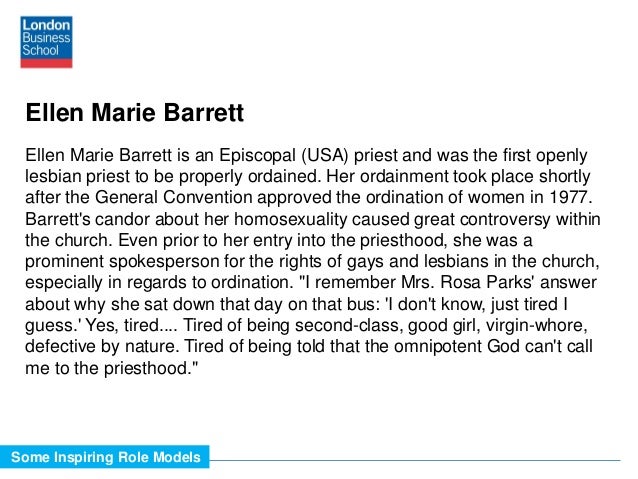Screen dimensions: 638x479
Task: Click the London Business School logo
Action: point(46,42)
